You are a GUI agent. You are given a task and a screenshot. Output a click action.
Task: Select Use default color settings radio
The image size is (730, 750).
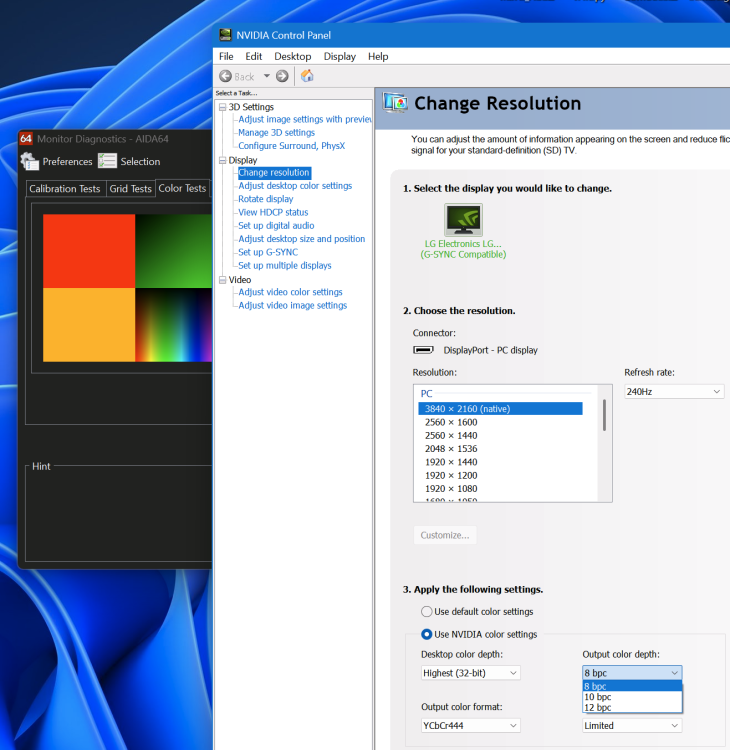tap(428, 611)
